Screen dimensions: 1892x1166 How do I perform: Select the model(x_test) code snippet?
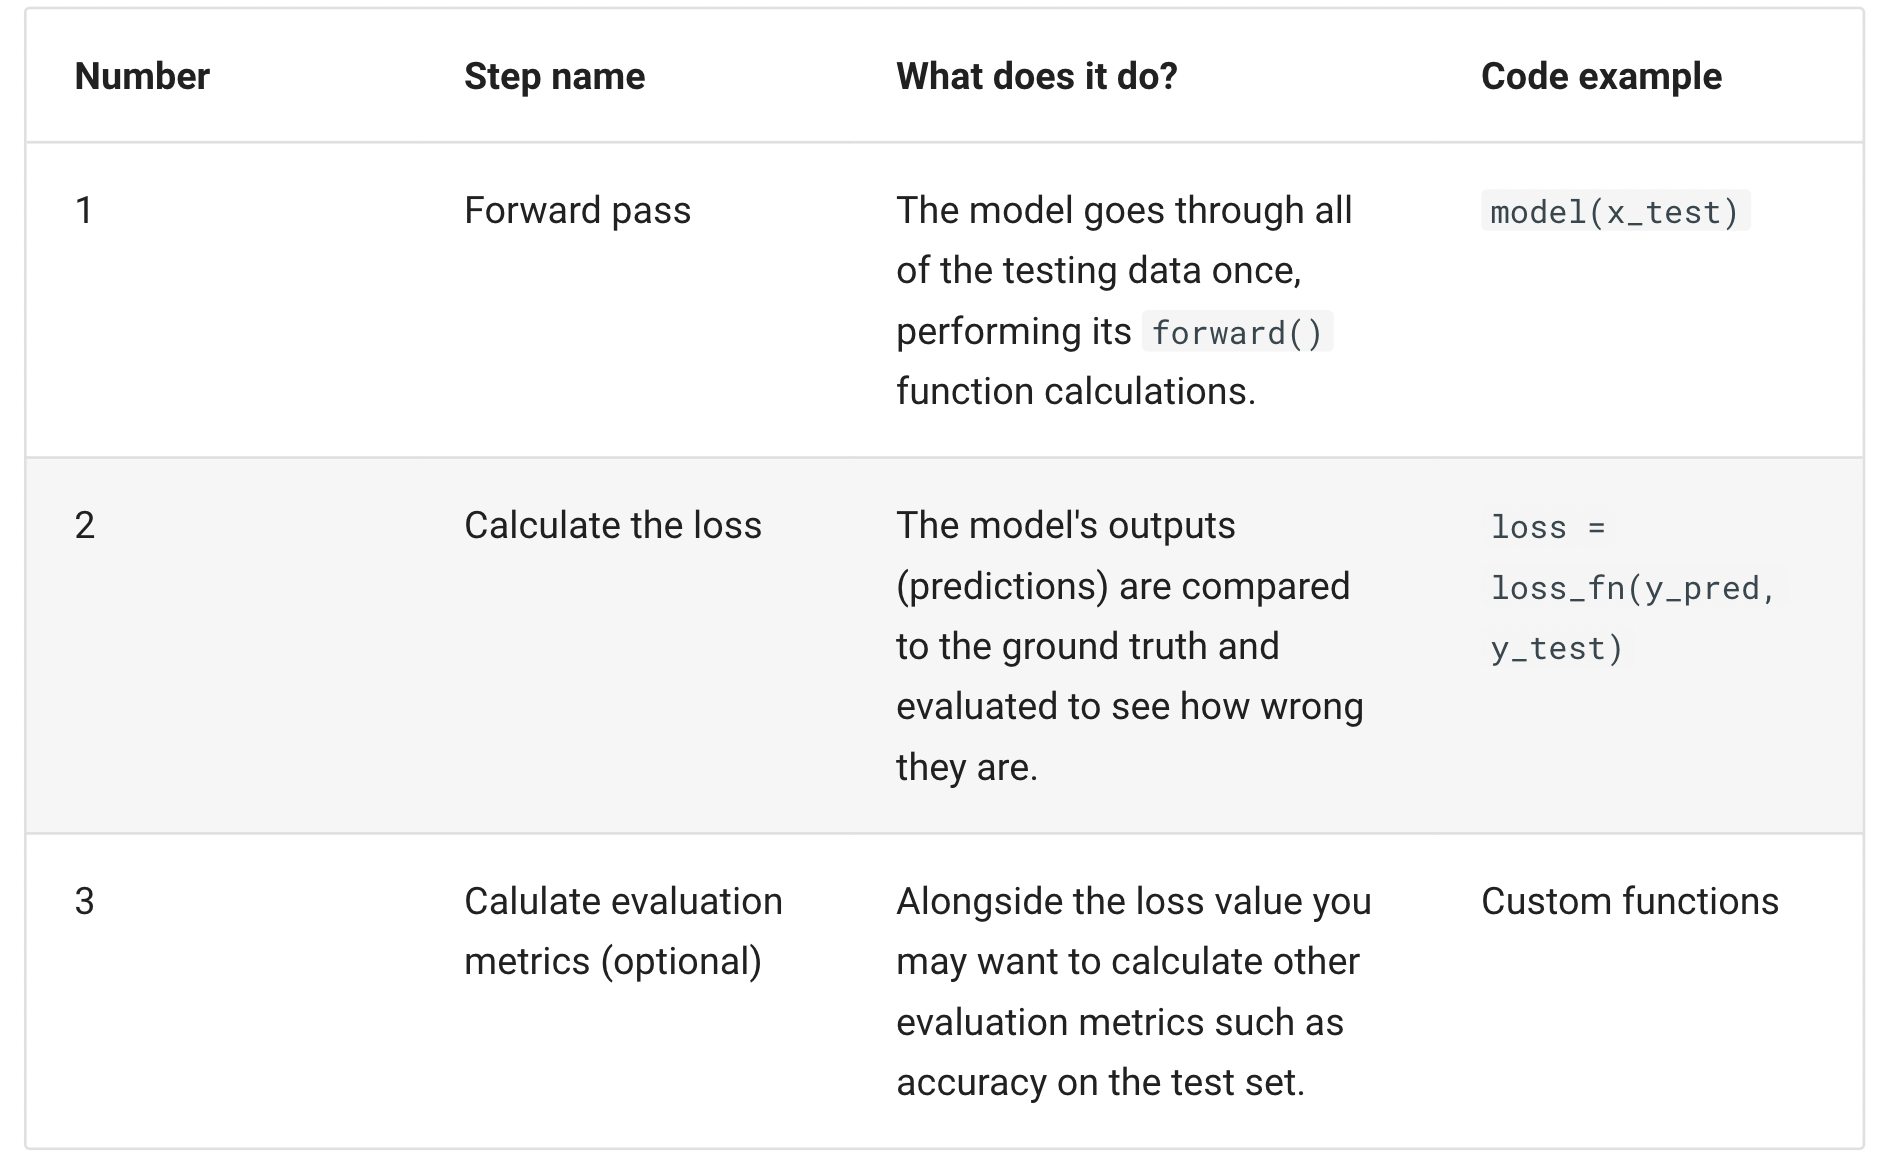click(x=1615, y=211)
